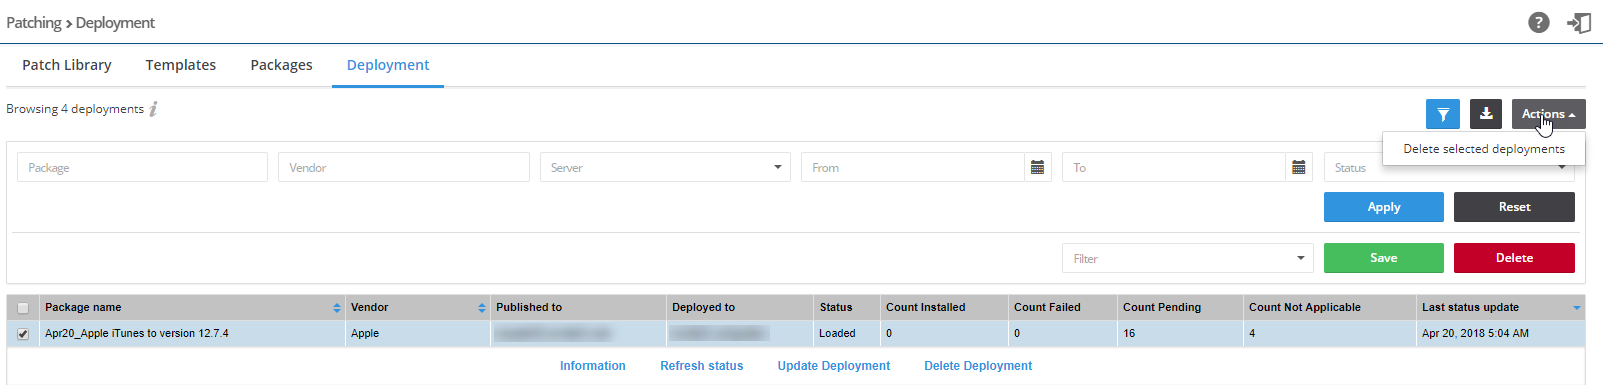
Task: Open the saved Filter dropdown
Action: click(x=1188, y=258)
